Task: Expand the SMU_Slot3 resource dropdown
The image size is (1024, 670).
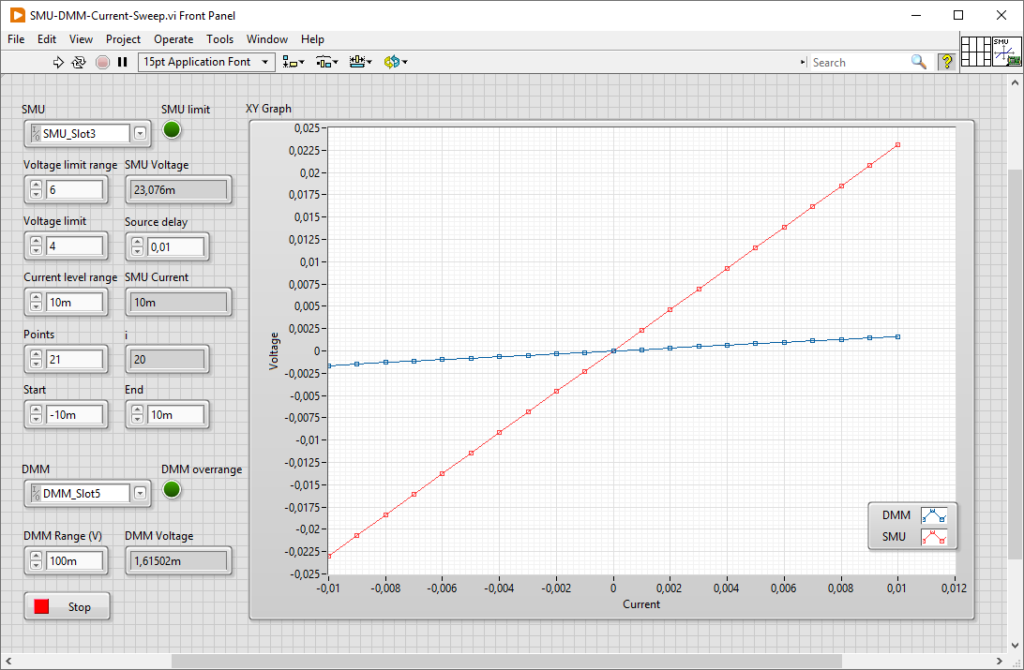Action: [x=140, y=133]
